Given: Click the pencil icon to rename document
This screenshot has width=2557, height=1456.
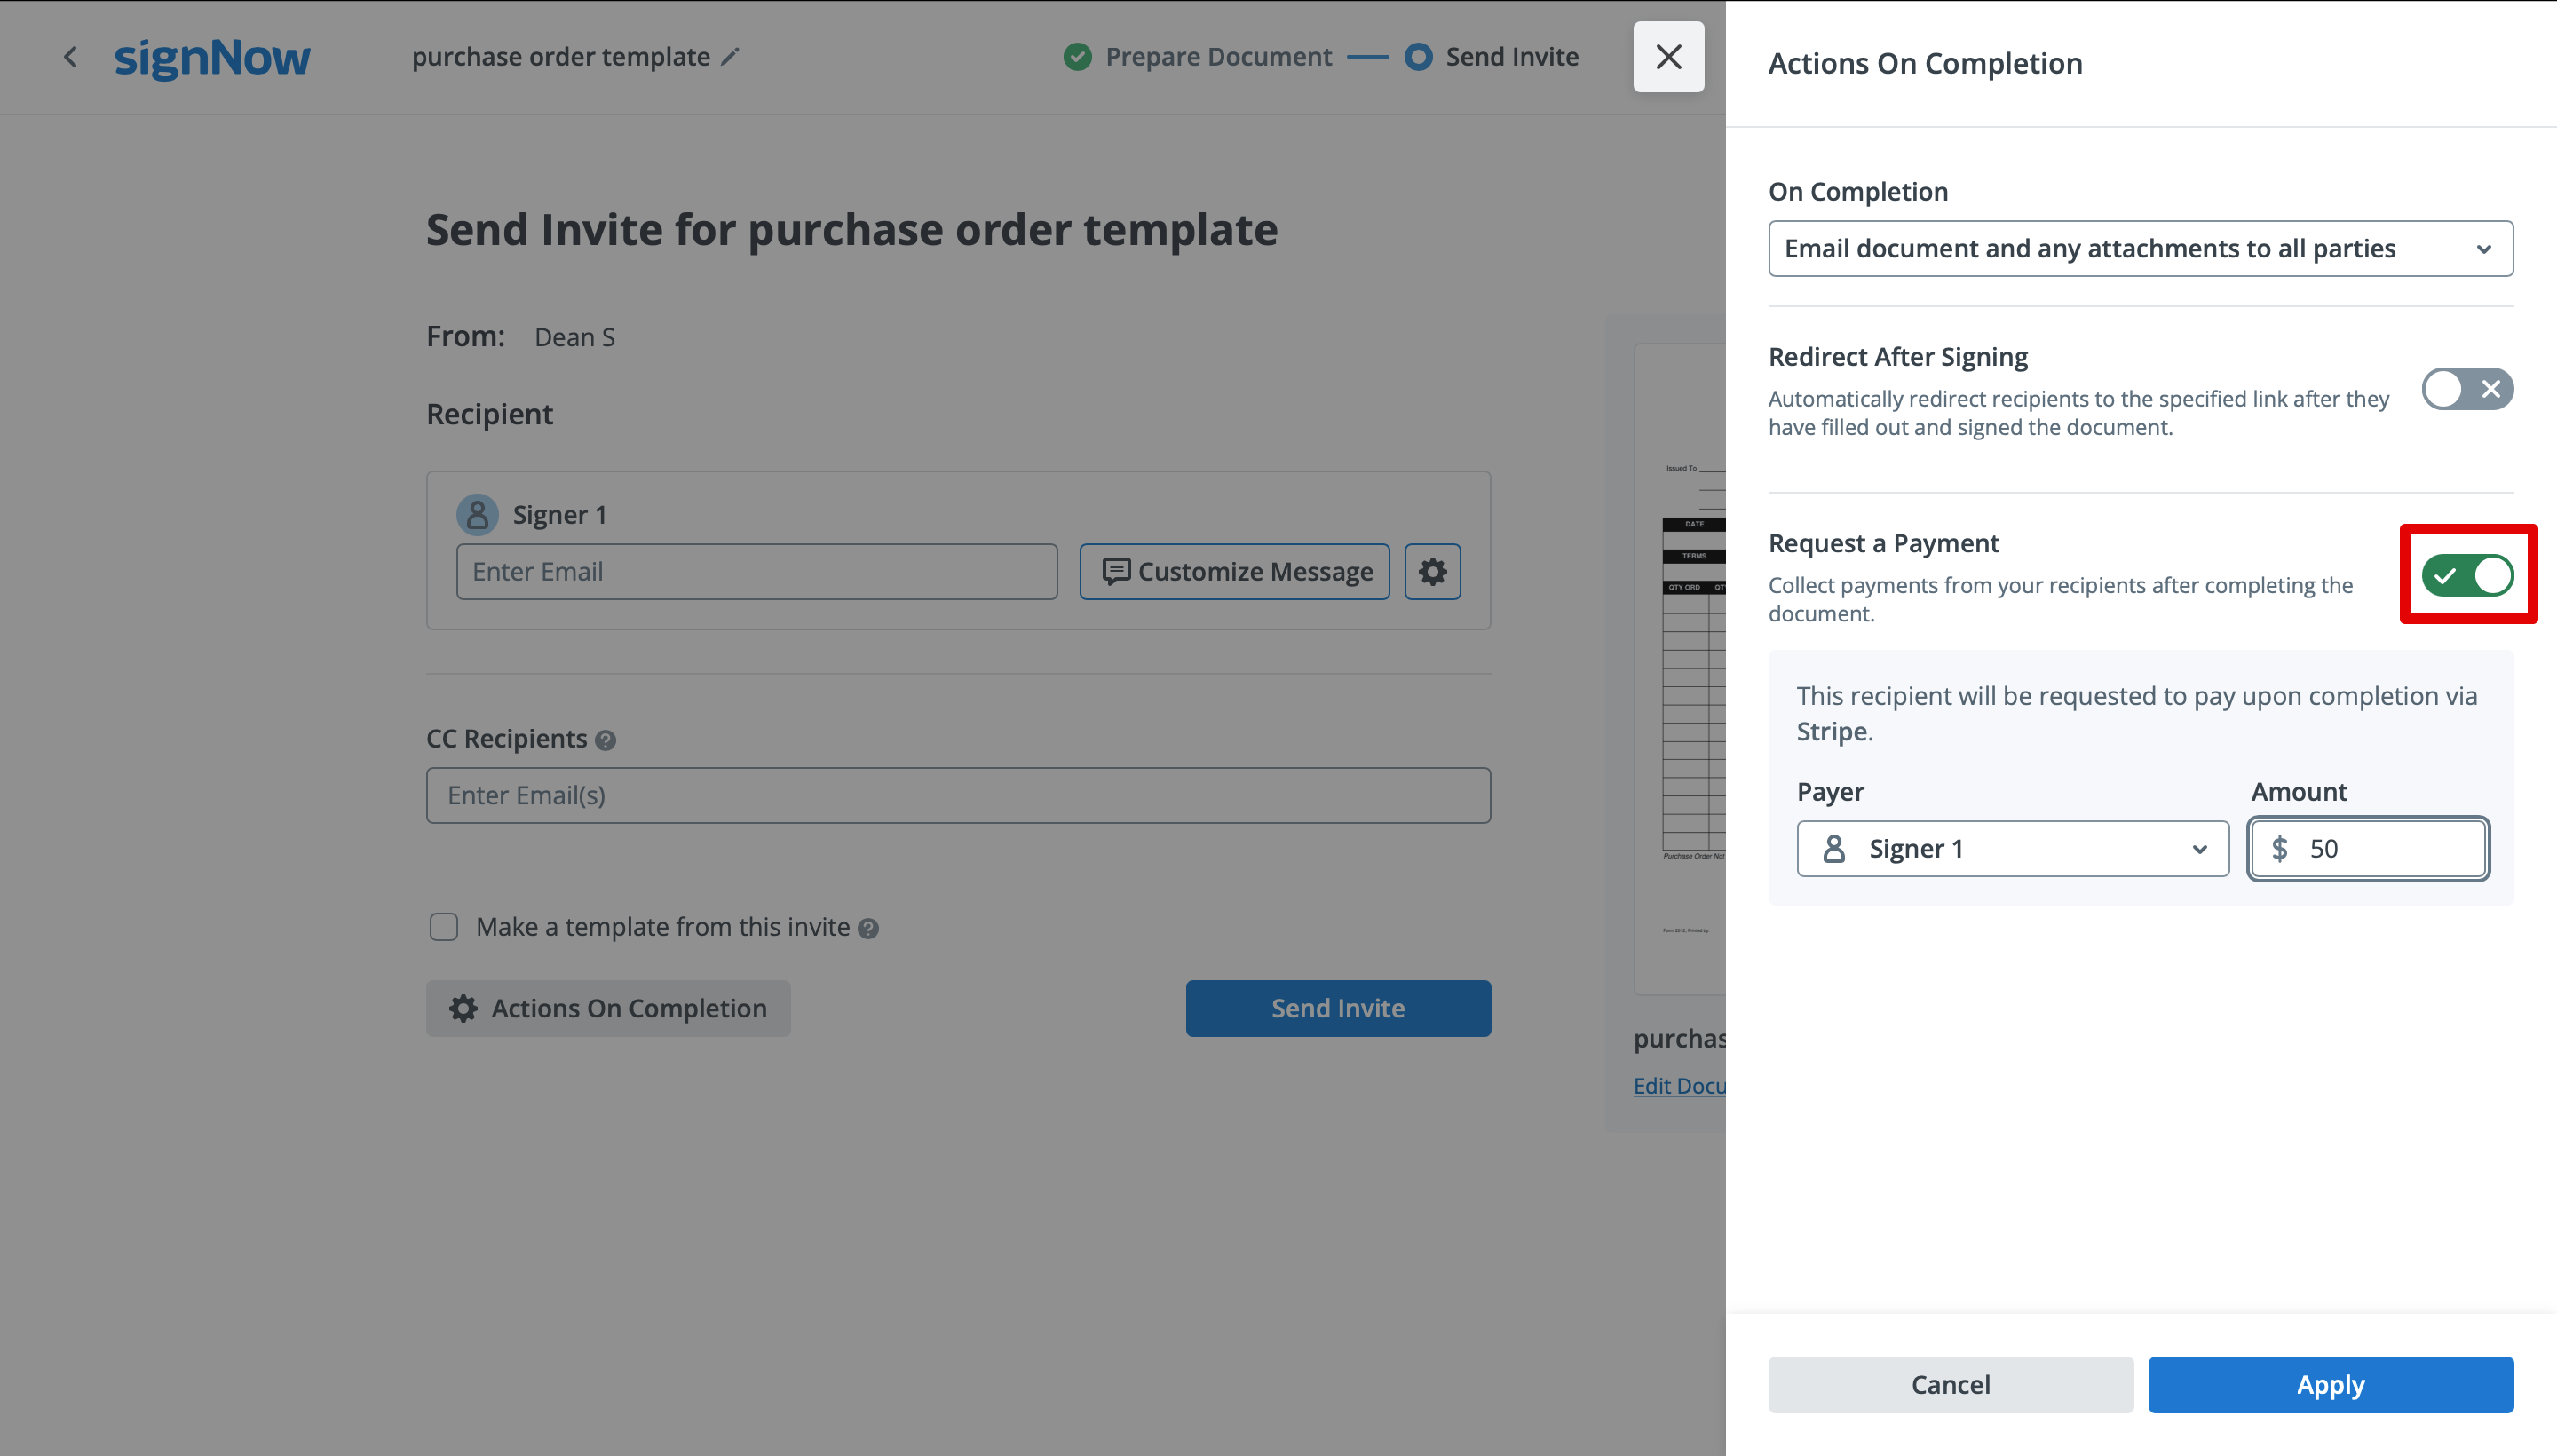Looking at the screenshot, I should [730, 57].
